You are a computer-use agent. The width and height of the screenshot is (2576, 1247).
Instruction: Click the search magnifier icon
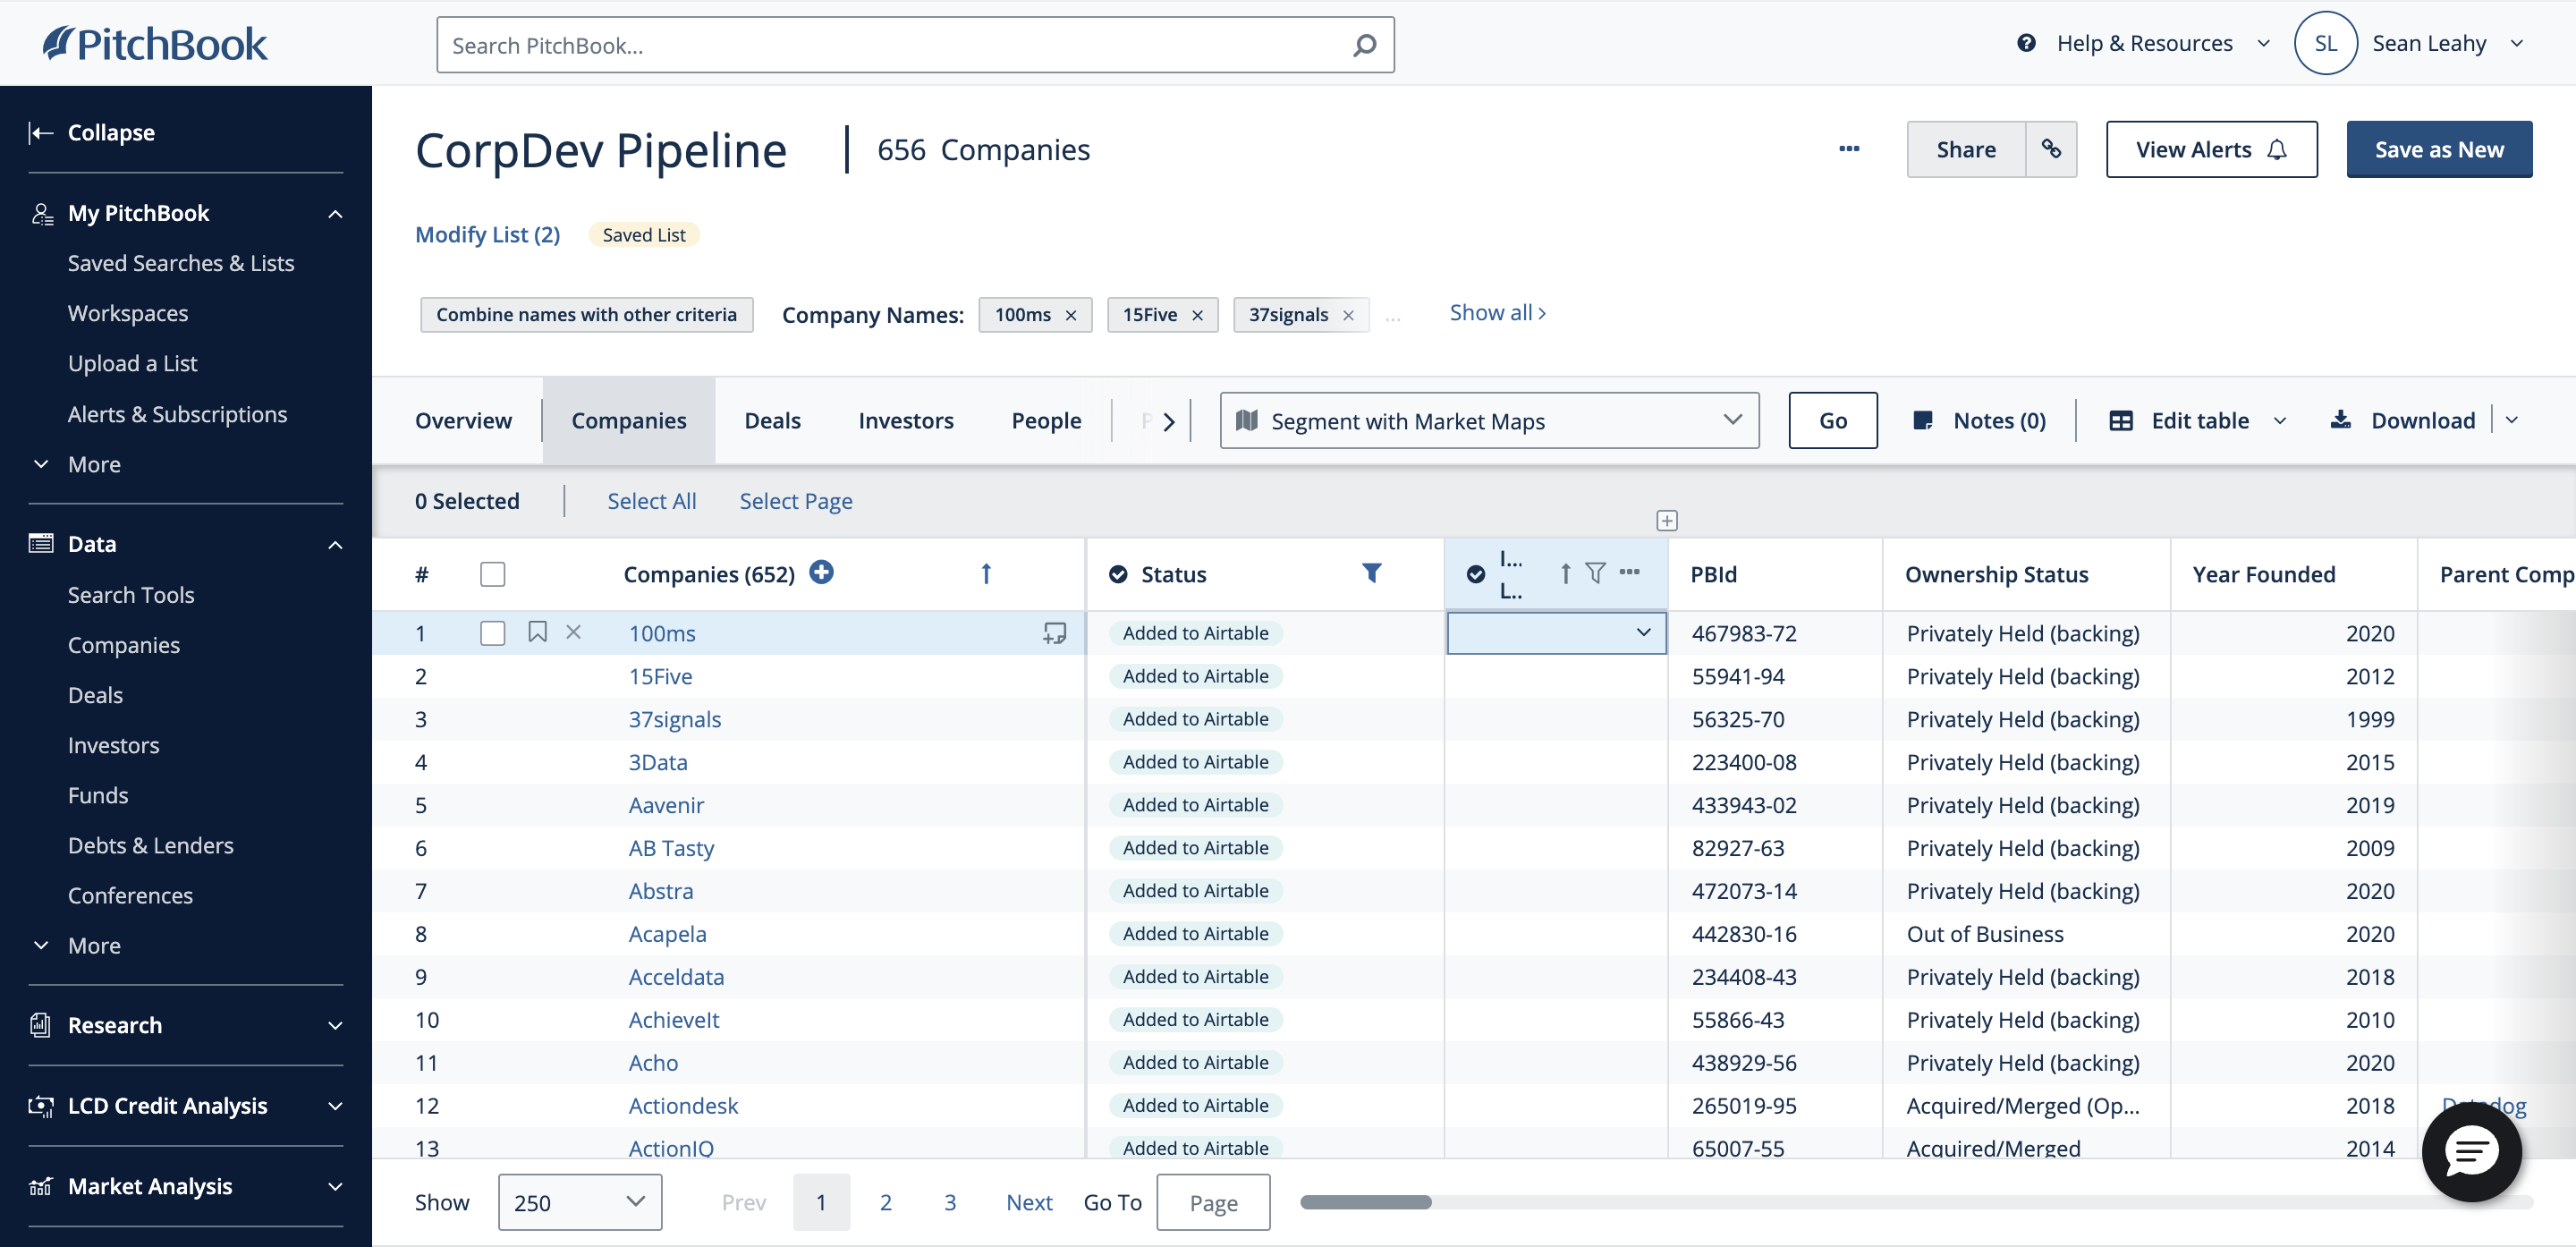click(1364, 45)
